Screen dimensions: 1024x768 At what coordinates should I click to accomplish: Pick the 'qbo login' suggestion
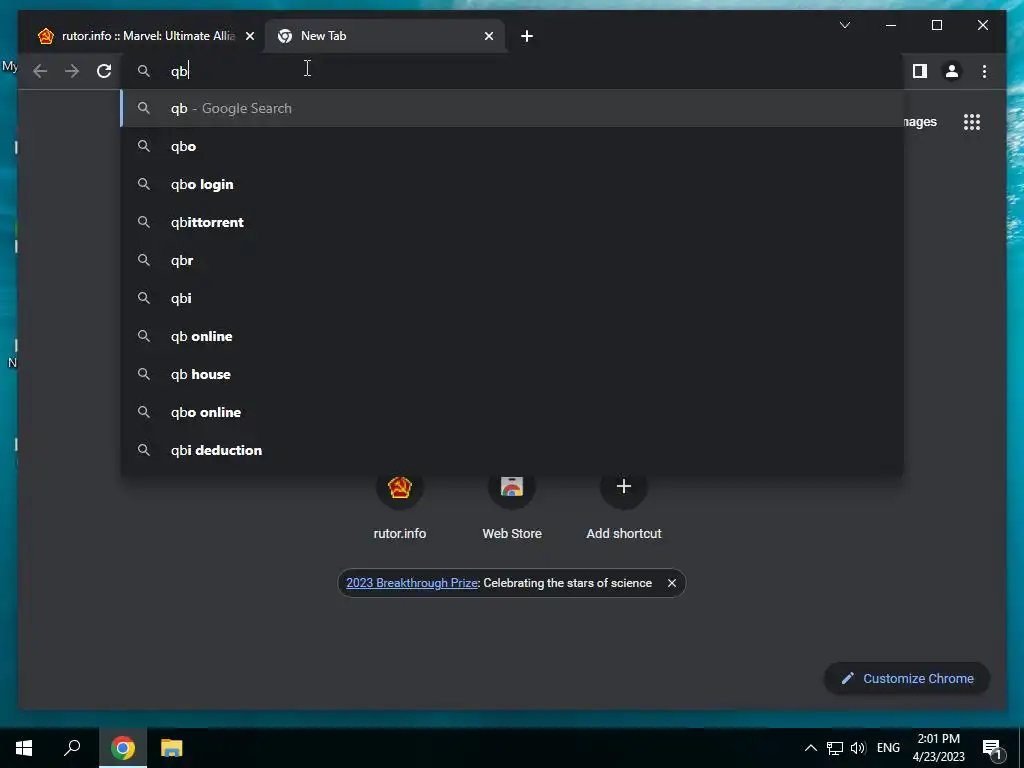tap(512, 184)
